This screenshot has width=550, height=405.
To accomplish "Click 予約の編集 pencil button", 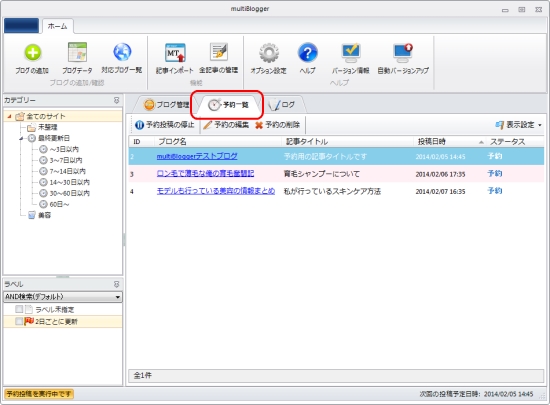I will tap(226, 125).
